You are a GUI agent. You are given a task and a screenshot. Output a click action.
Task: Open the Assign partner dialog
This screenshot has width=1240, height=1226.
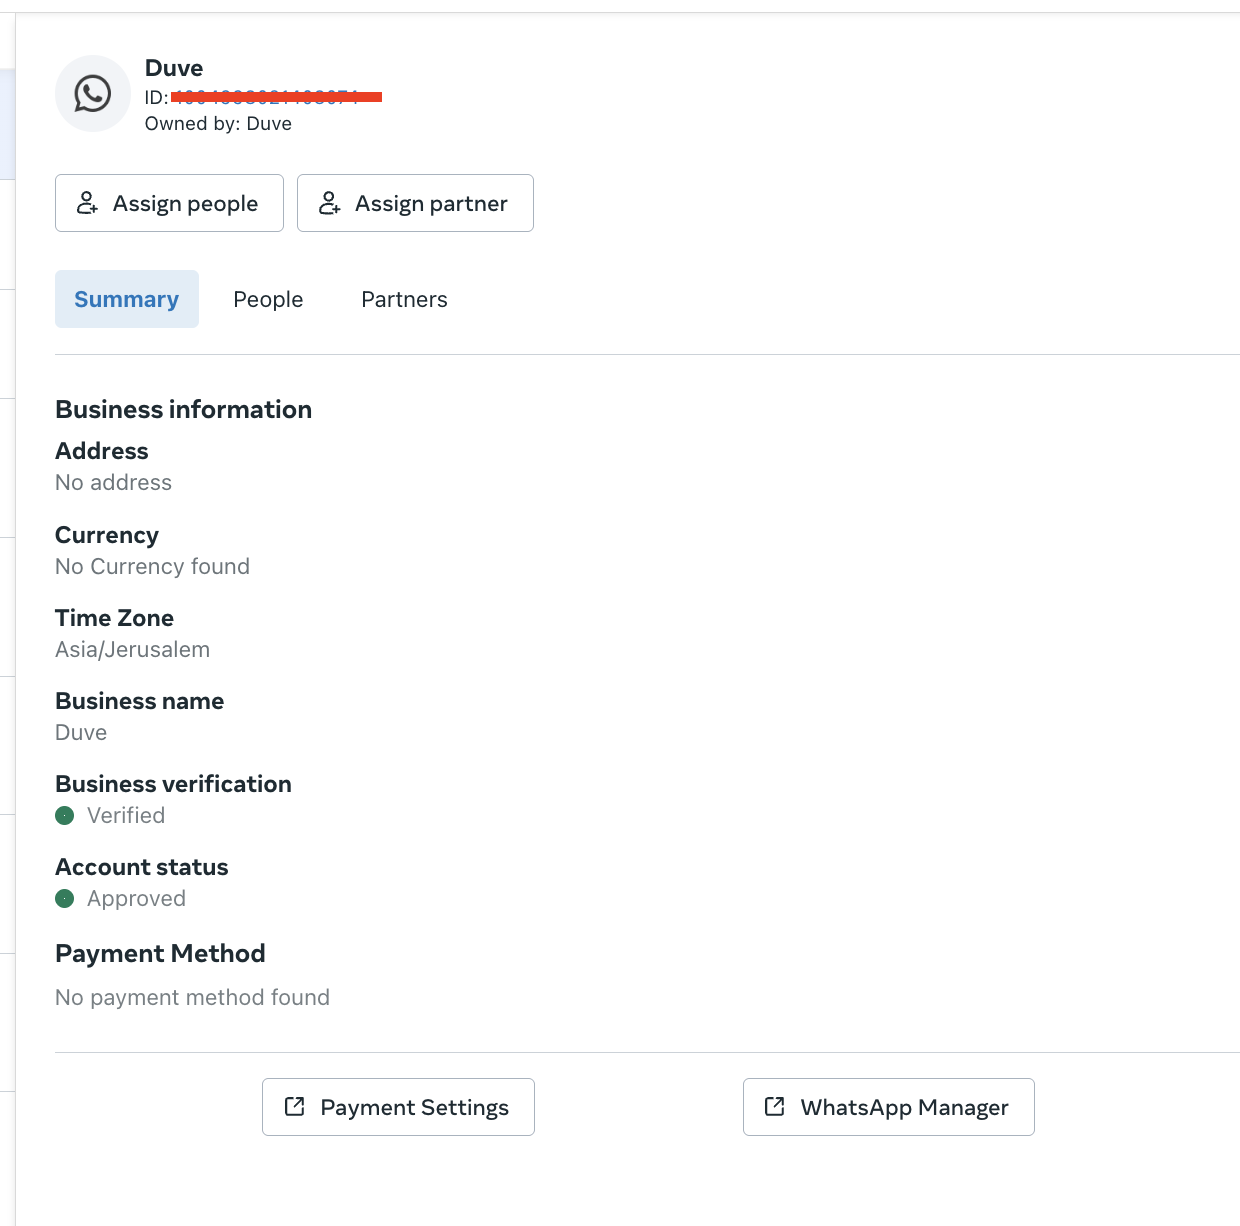tap(415, 203)
